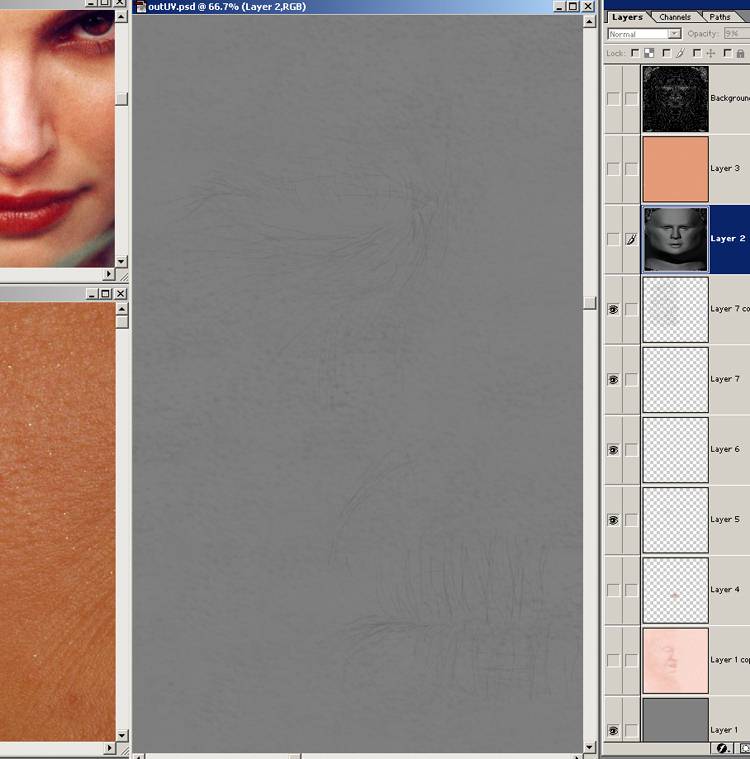Hide Layer 7 with its eye icon
Viewport: 750px width, 759px height.
pos(613,380)
